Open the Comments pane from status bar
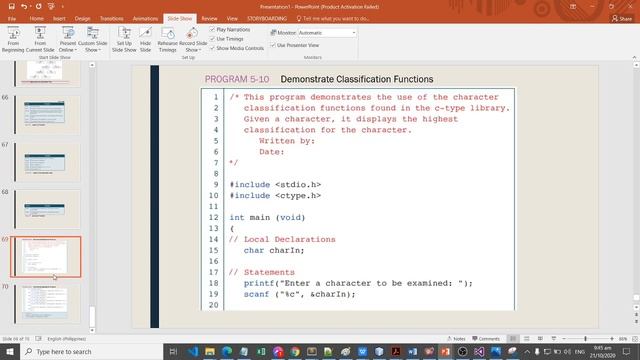Image resolution: width=640 pixels, height=360 pixels. [486, 339]
